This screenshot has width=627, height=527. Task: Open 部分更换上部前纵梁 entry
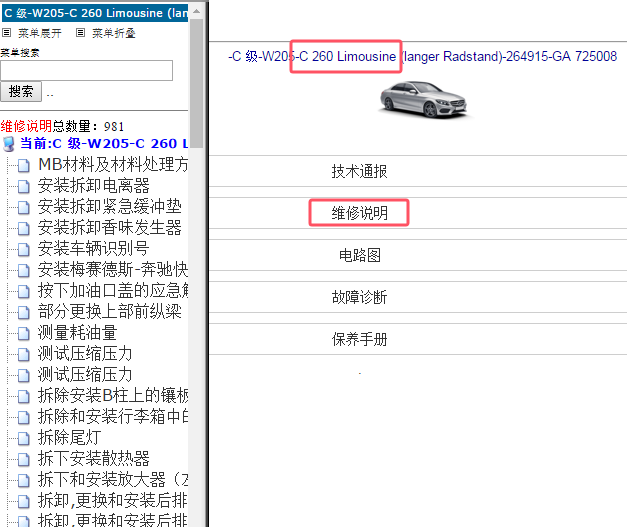pos(110,311)
